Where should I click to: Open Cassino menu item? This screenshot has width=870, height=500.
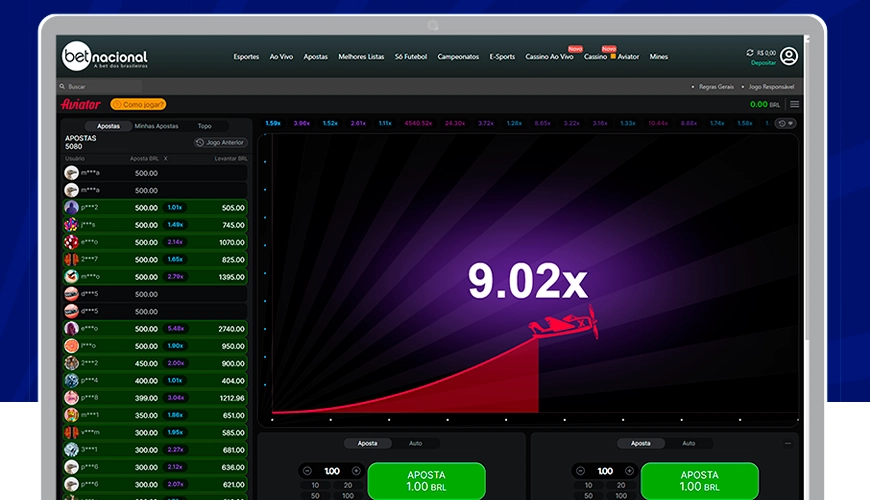(595, 57)
